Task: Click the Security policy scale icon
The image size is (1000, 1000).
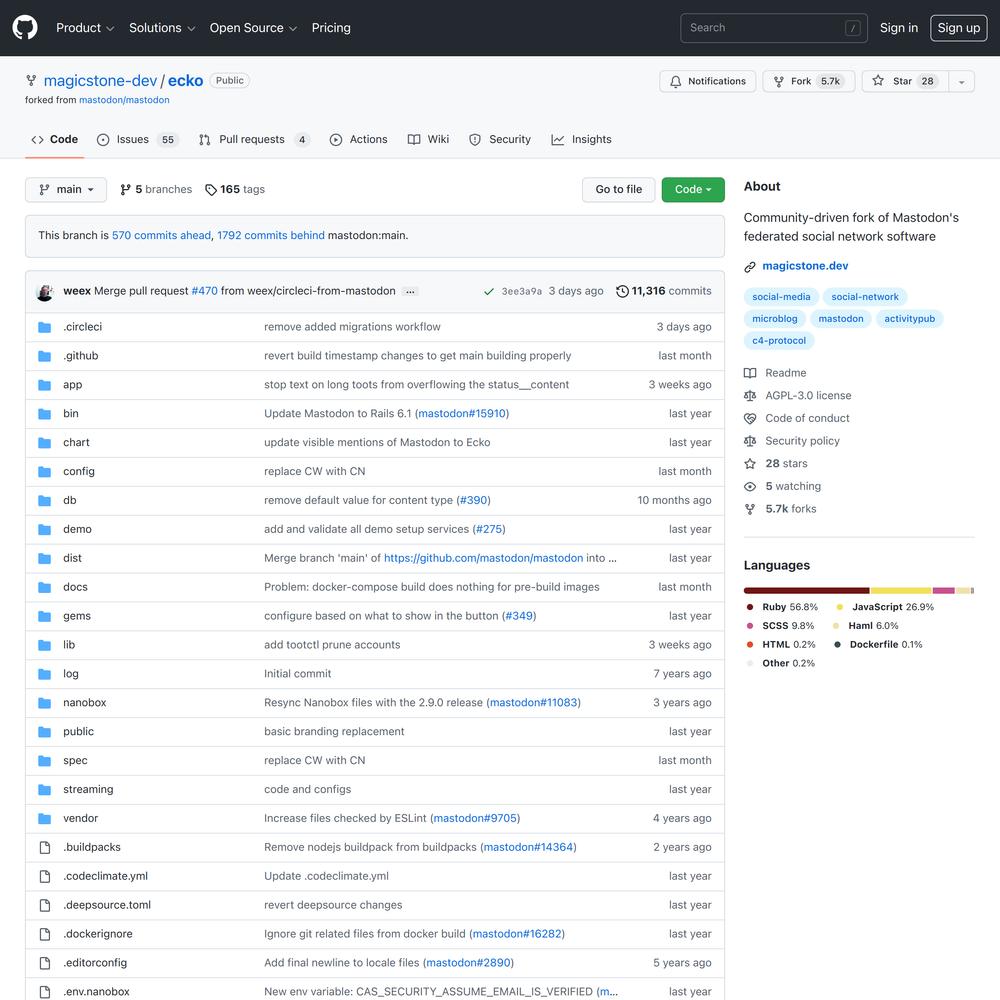Action: pyautogui.click(x=750, y=441)
